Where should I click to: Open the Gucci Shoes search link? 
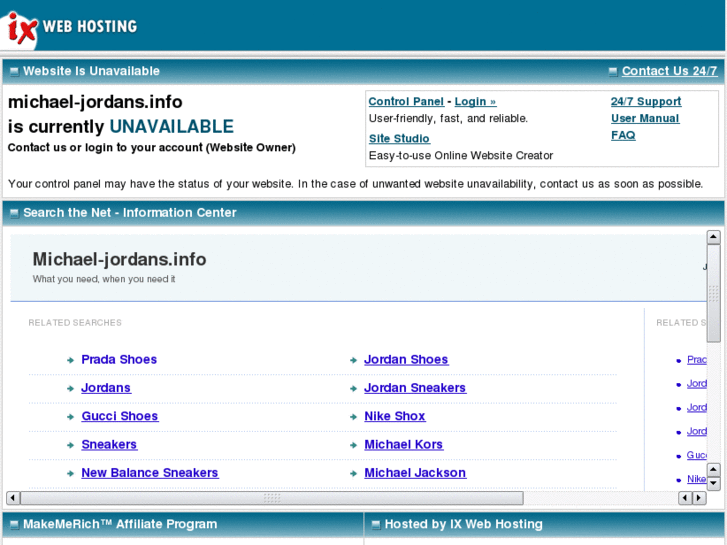coord(120,416)
